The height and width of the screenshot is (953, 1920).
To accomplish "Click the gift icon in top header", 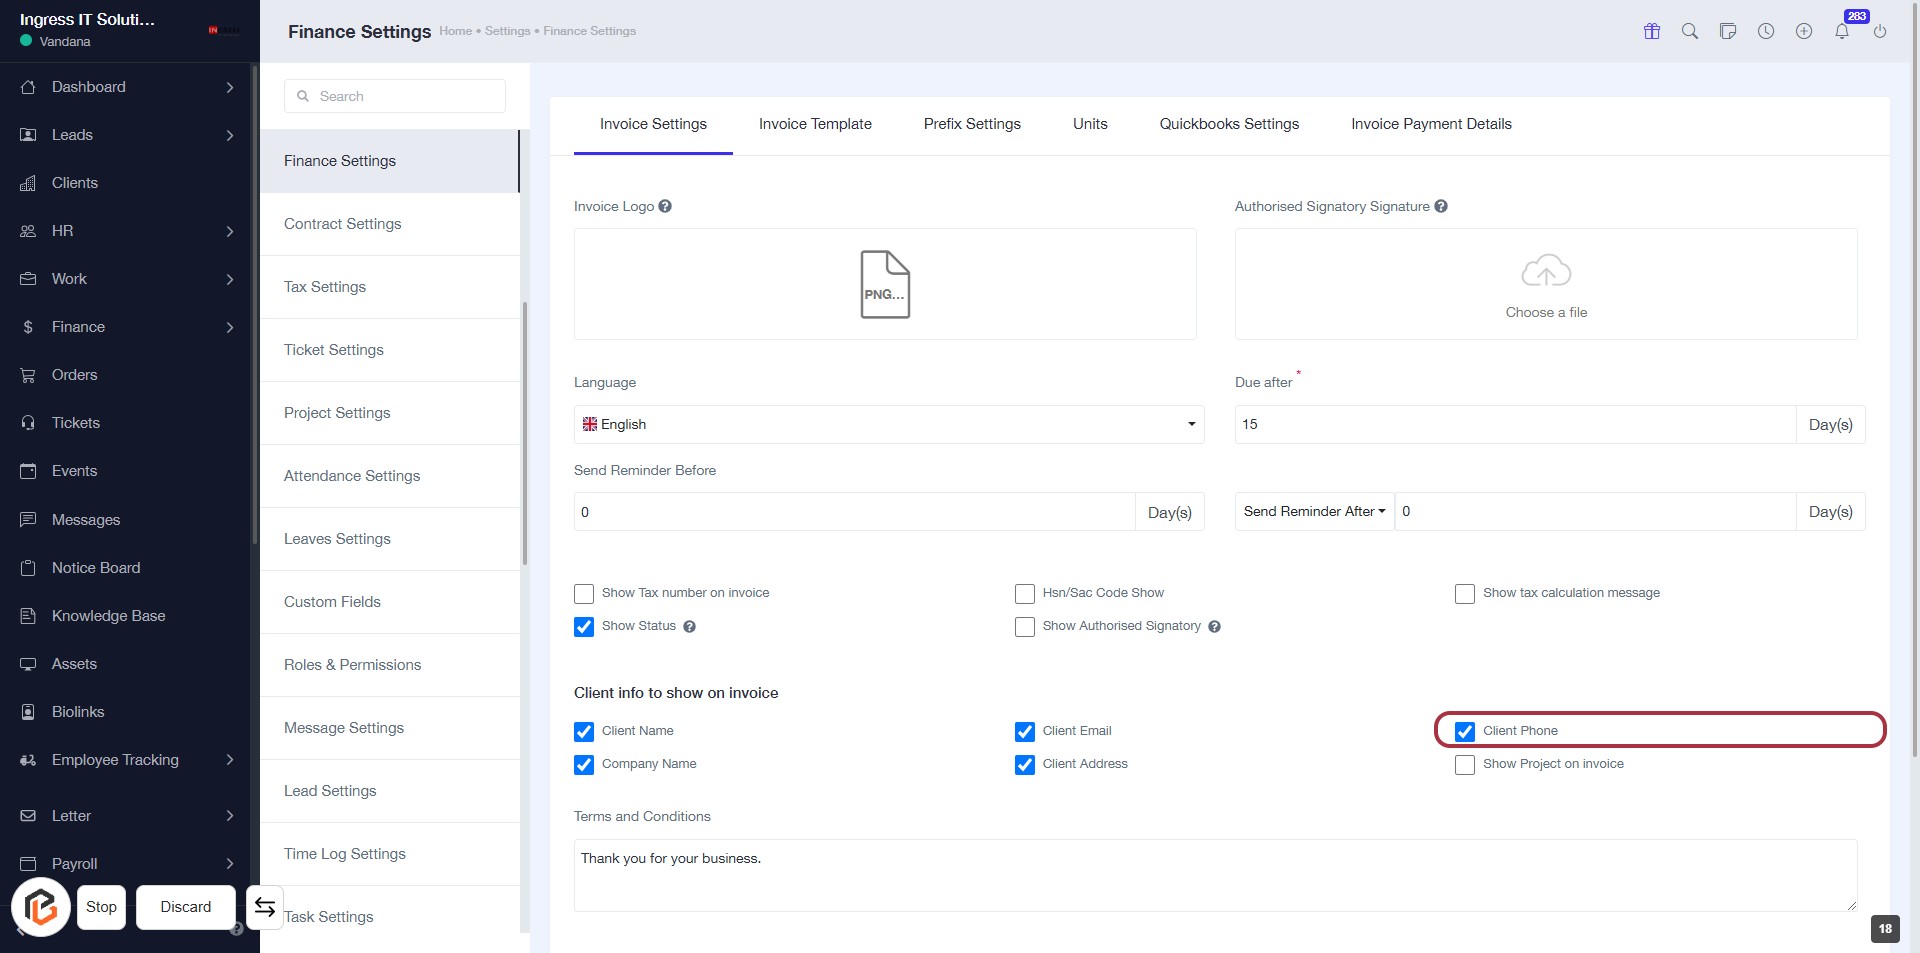I will [x=1651, y=31].
